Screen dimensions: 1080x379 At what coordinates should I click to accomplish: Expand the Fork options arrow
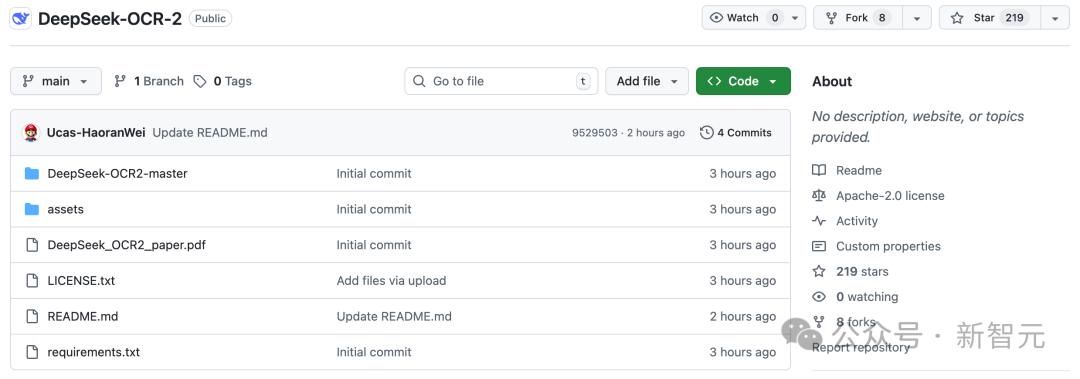[x=917, y=18]
